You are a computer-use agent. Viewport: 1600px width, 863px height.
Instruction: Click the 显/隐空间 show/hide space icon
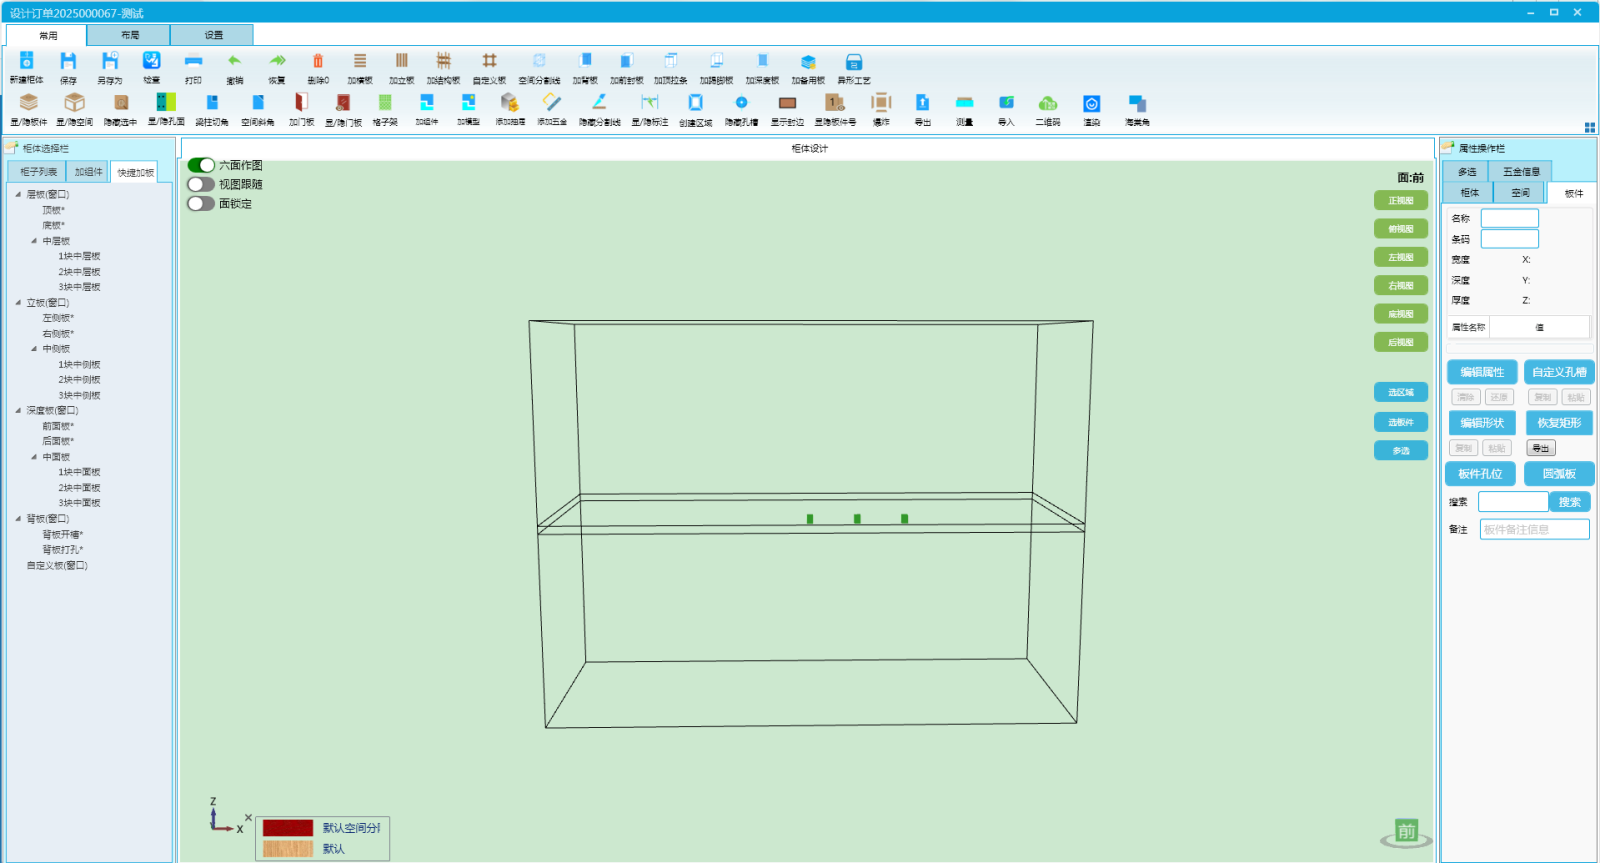coord(74,103)
